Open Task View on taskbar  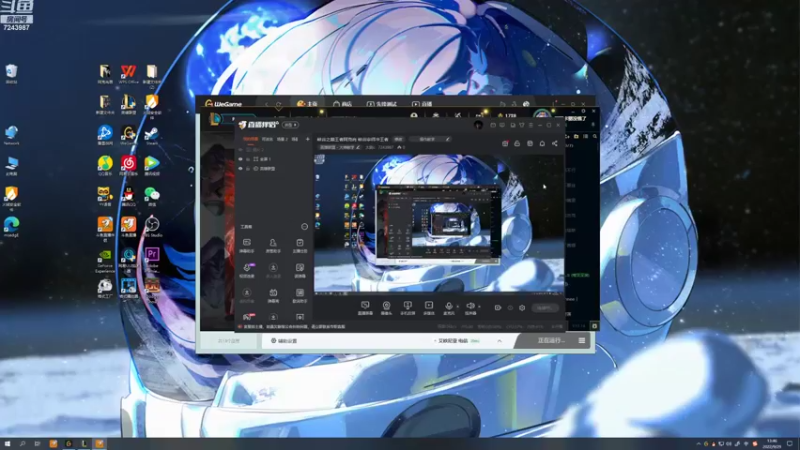pyautogui.click(x=37, y=444)
